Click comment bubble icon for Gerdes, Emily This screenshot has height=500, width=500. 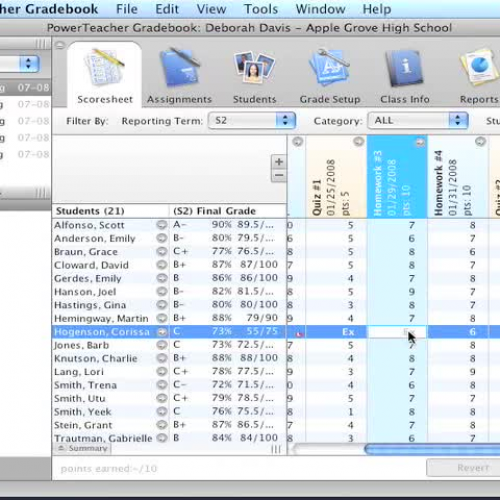pos(162,278)
